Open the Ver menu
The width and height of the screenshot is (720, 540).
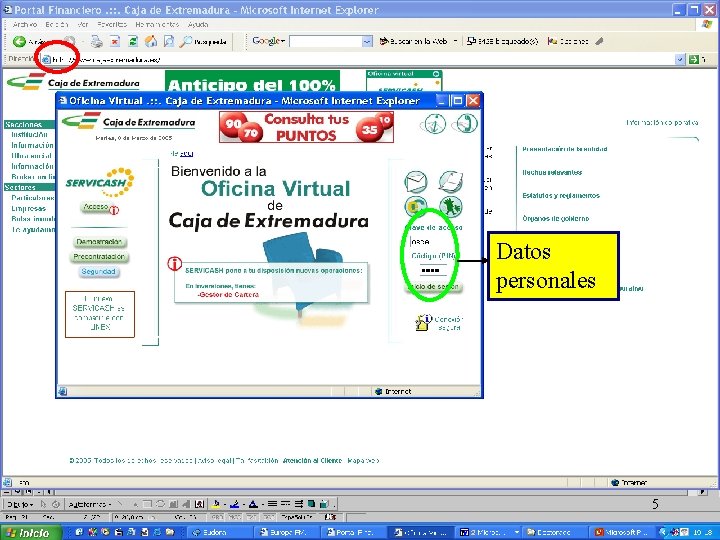pos(83,24)
